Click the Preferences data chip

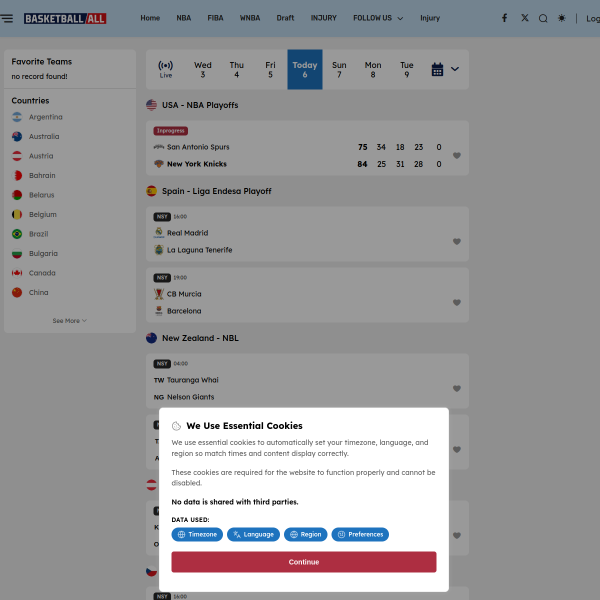click(x=360, y=535)
